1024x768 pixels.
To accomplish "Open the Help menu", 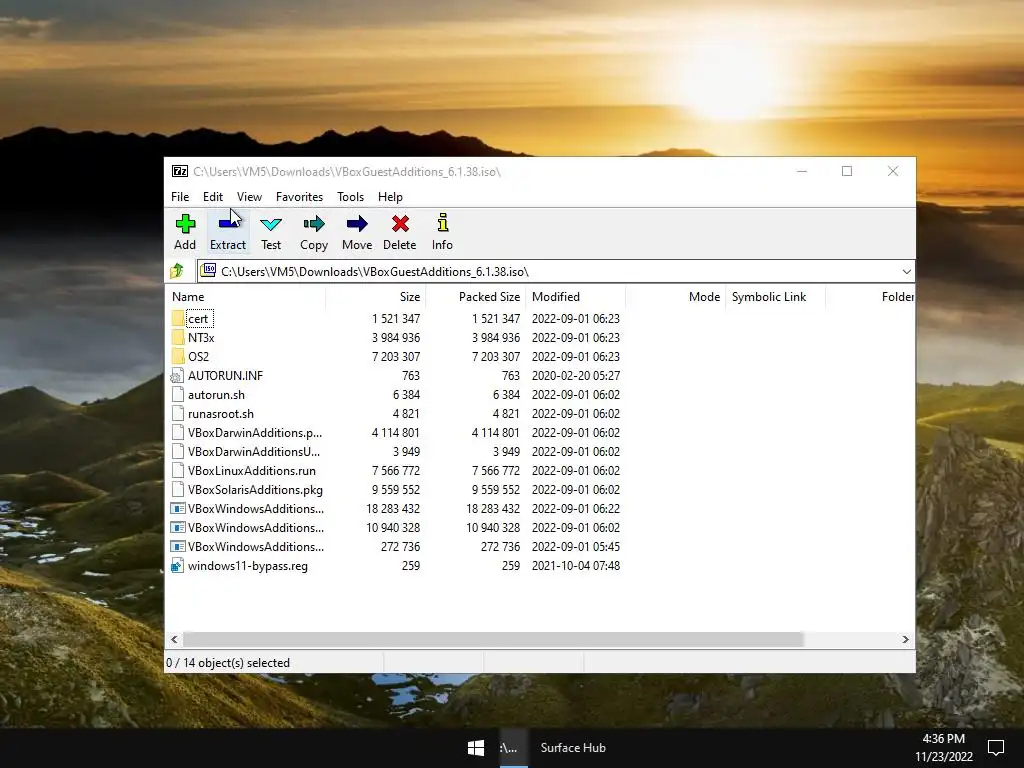I will [391, 197].
